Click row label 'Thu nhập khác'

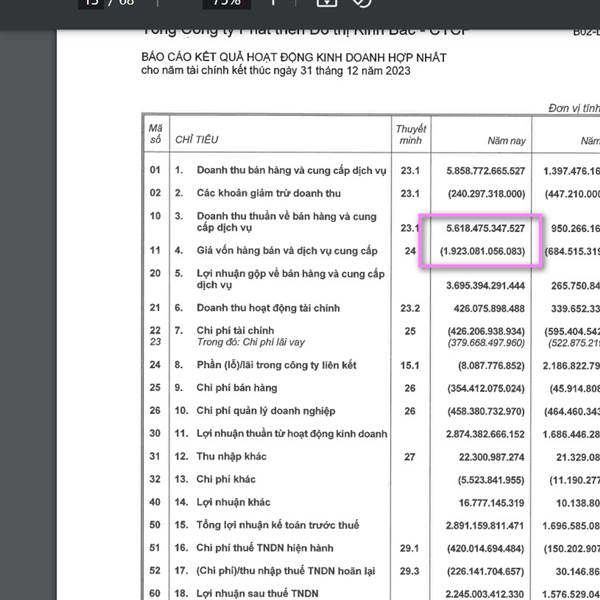click(232, 457)
